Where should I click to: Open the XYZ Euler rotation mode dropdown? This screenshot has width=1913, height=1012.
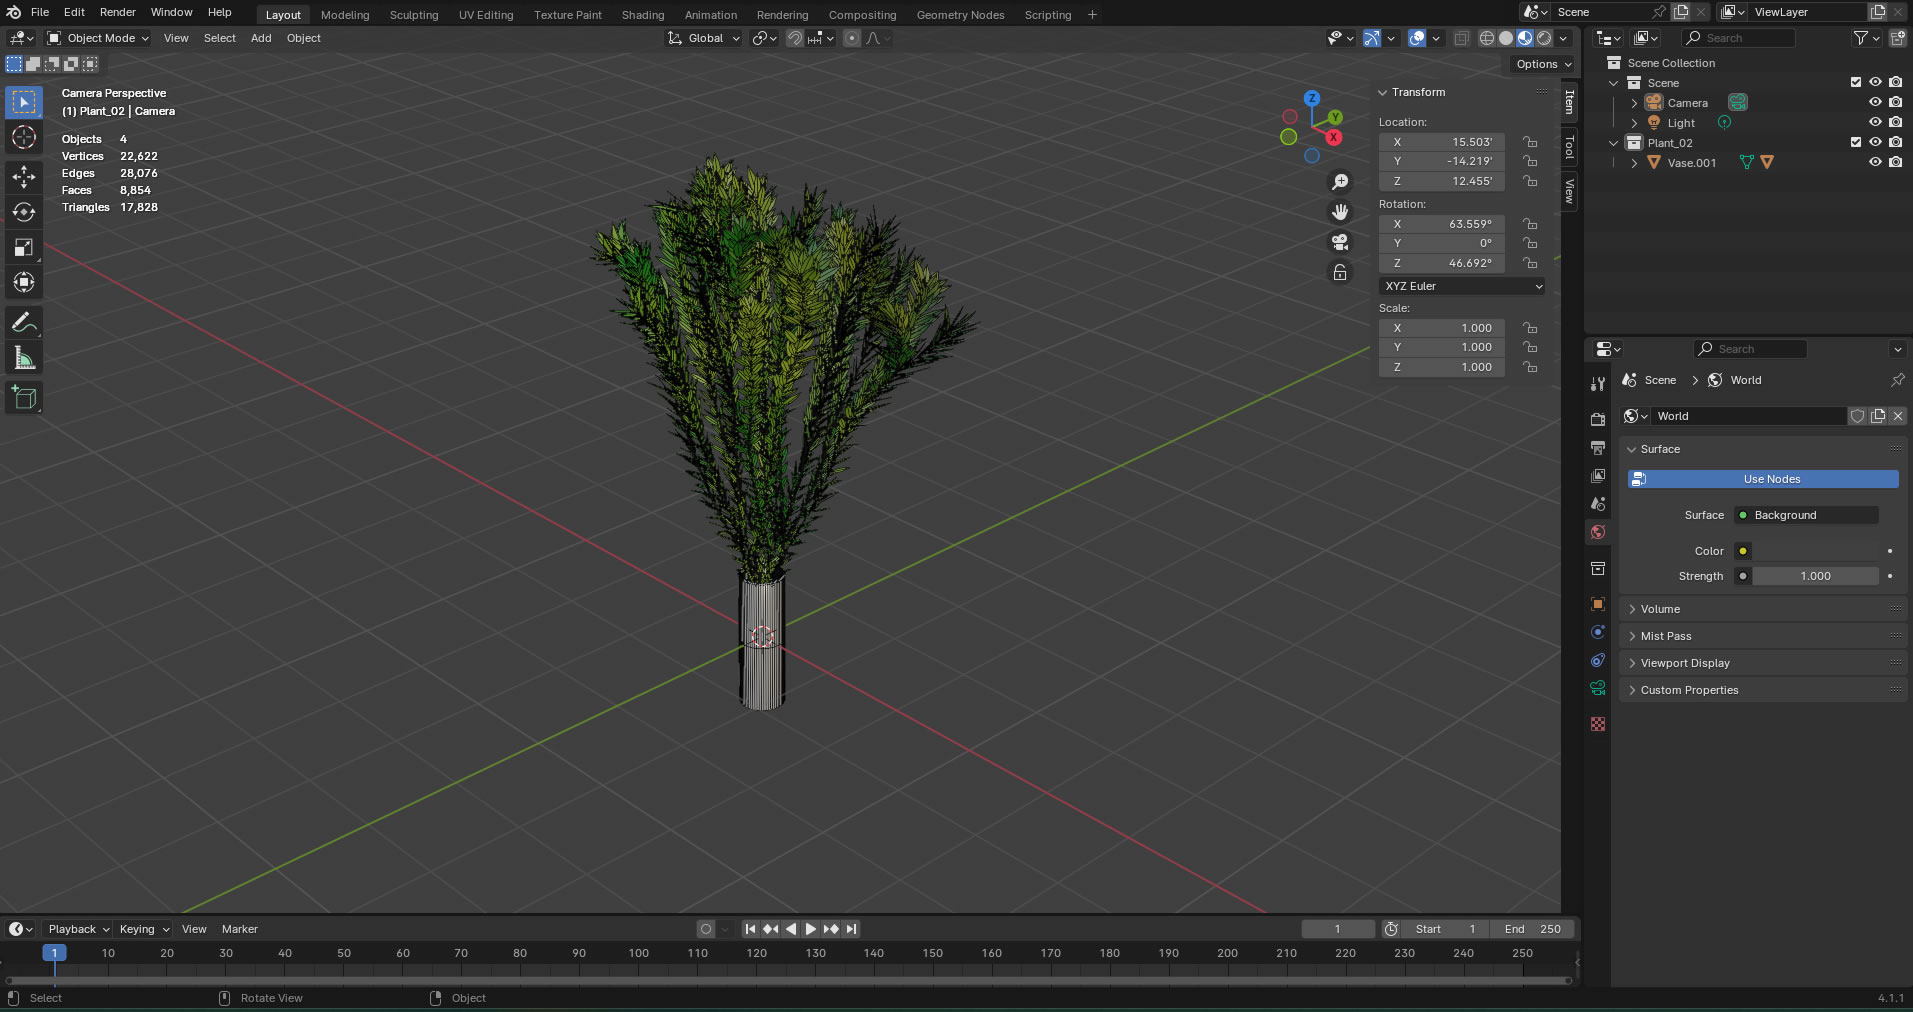(1461, 286)
